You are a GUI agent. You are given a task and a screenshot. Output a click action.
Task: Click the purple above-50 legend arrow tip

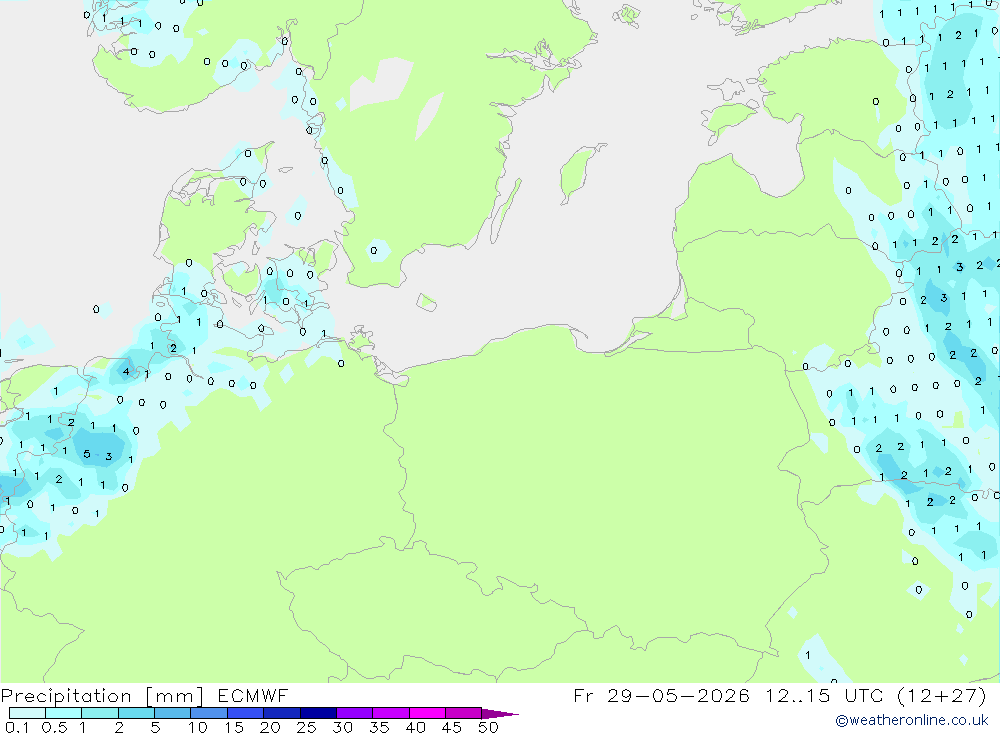point(500,713)
